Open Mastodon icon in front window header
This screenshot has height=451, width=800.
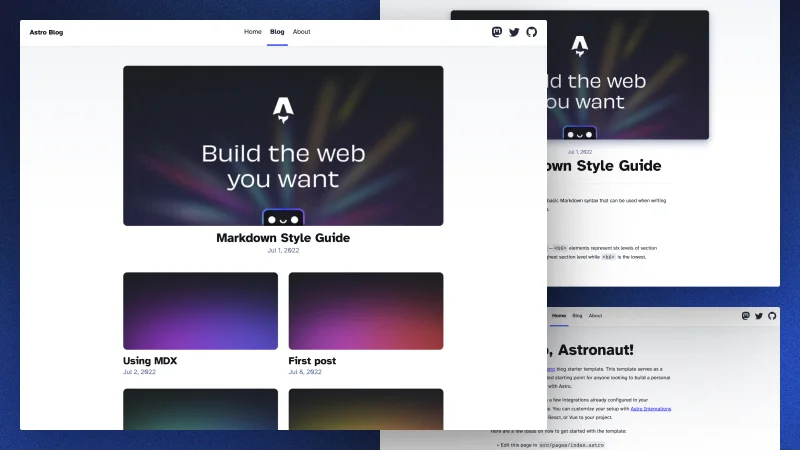click(x=497, y=32)
